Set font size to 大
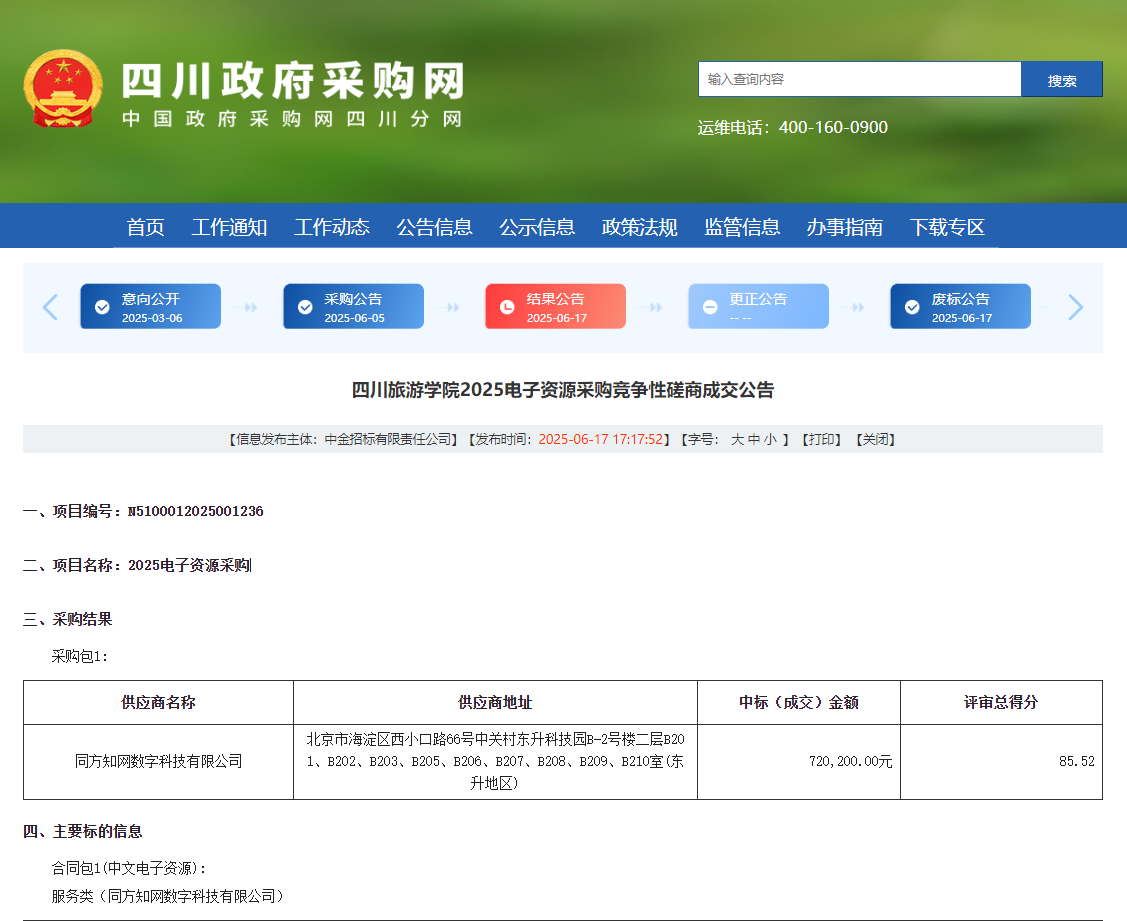The height and width of the screenshot is (921, 1127). 737,439
